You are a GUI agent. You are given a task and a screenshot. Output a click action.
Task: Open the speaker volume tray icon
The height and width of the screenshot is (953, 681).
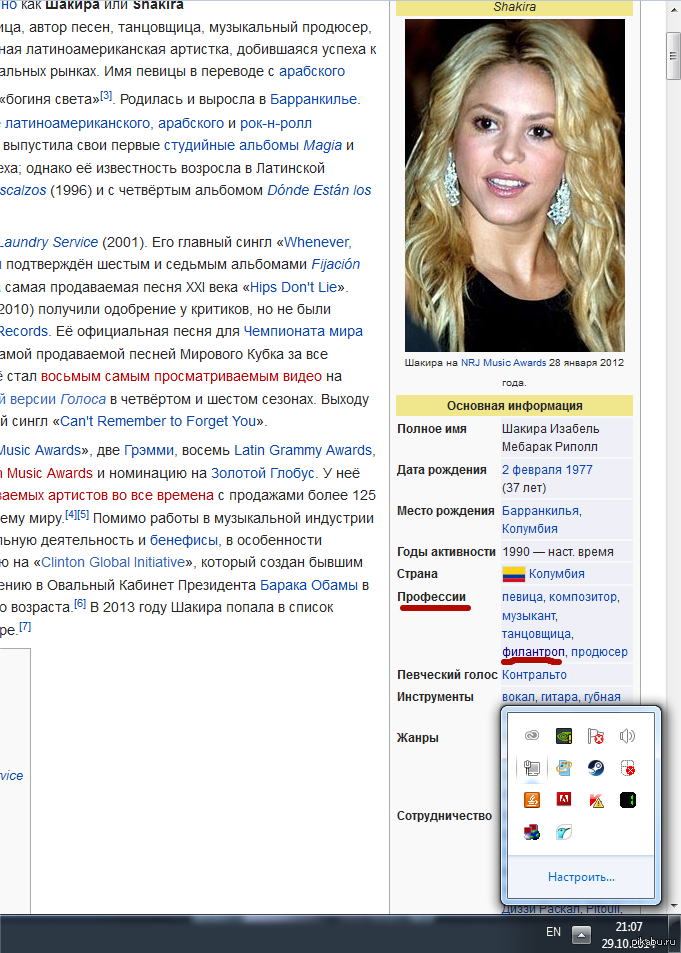[627, 736]
